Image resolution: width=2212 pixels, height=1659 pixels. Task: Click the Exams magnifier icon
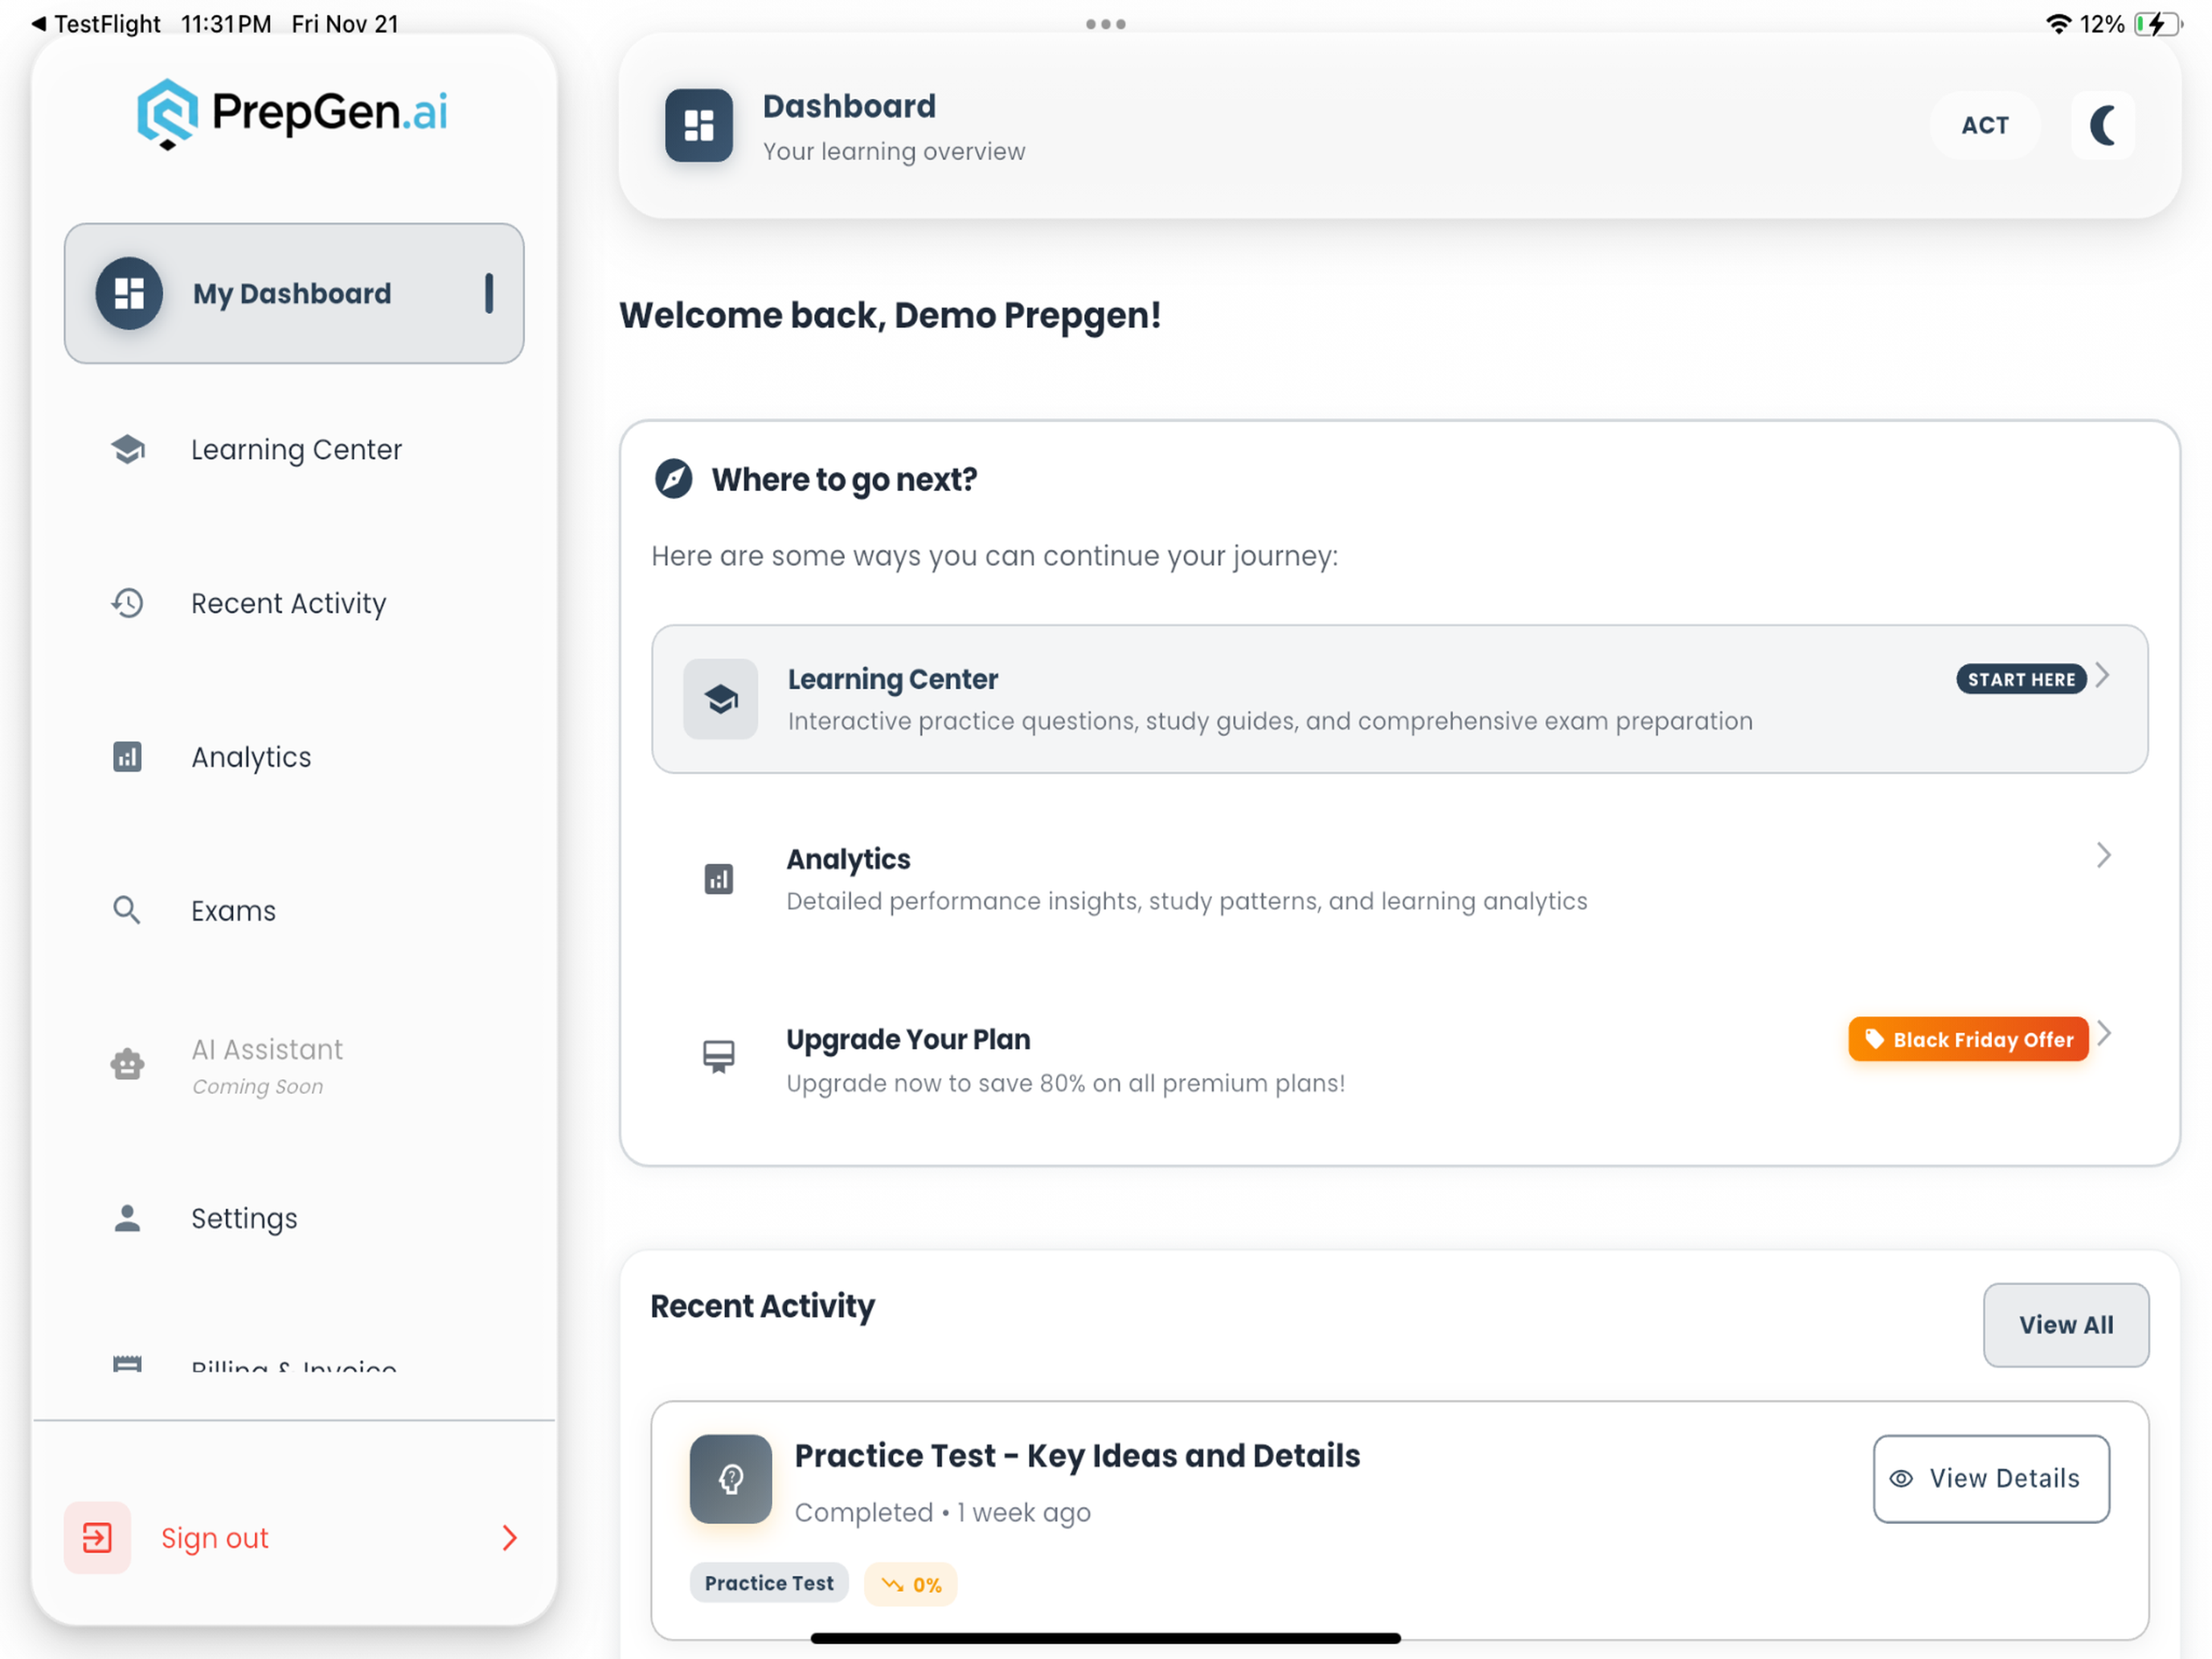(127, 911)
